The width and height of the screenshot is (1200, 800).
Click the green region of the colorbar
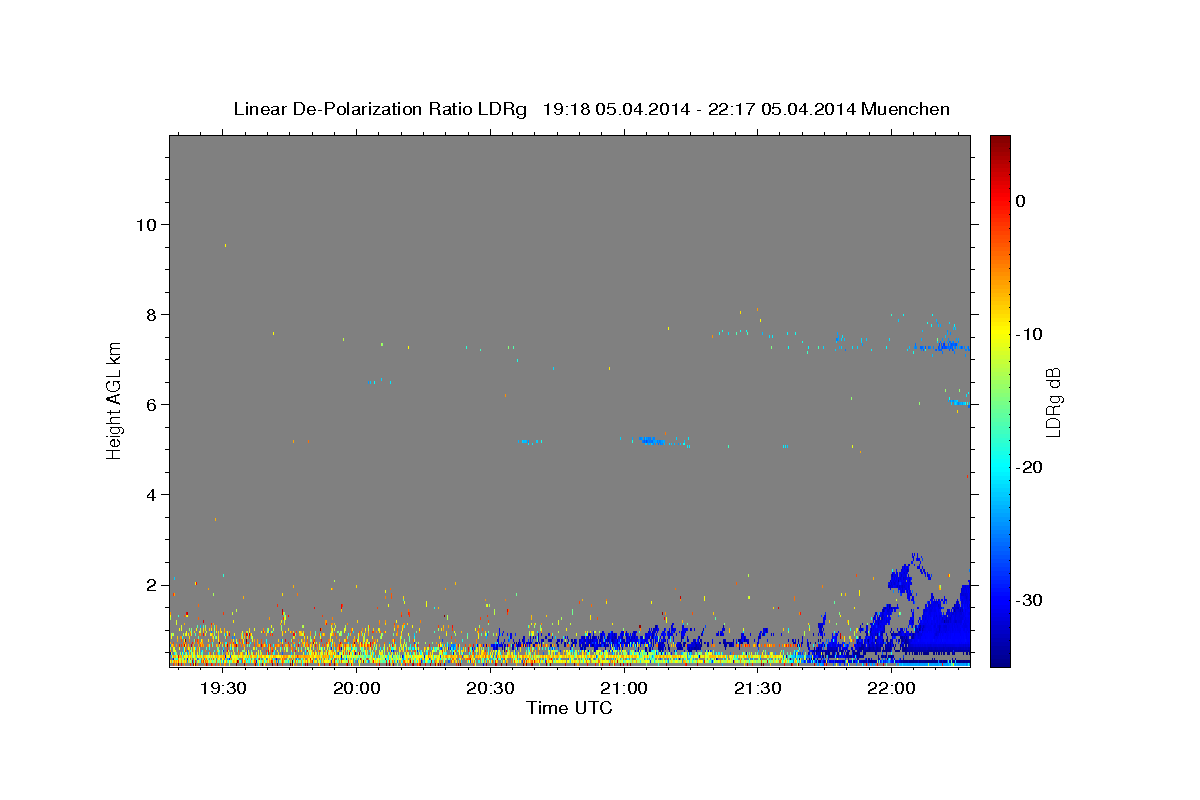[1000, 400]
